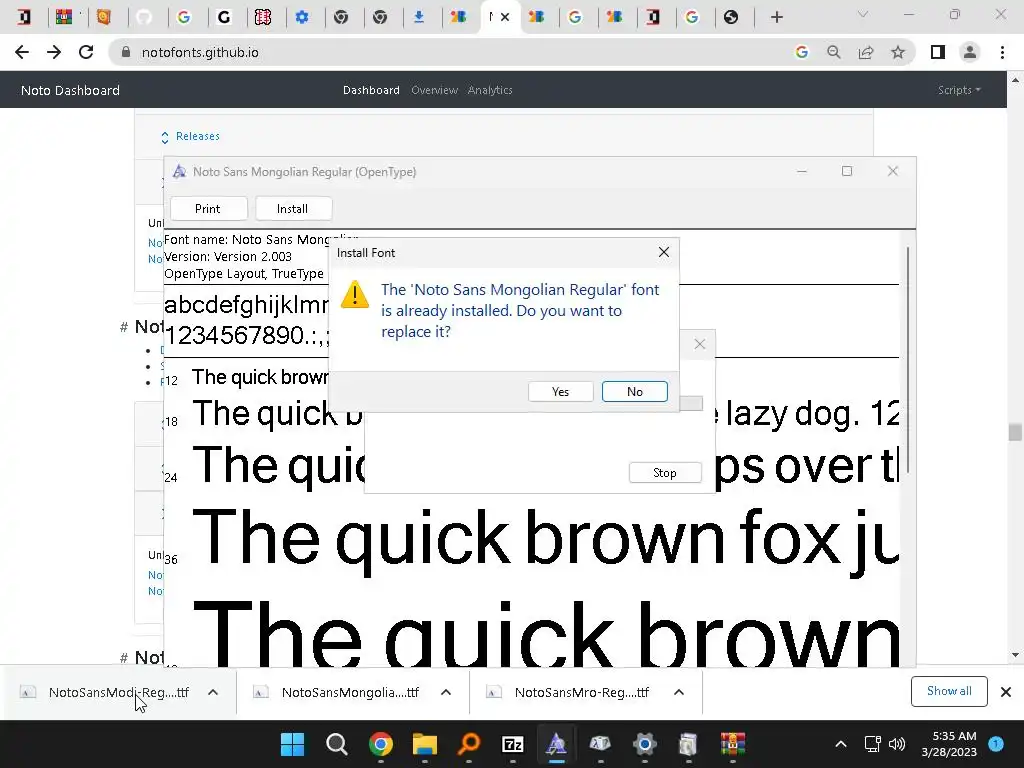This screenshot has height=768, width=1024.
Task: Expand options for NotoSansMongolia download
Action: click(x=446, y=692)
